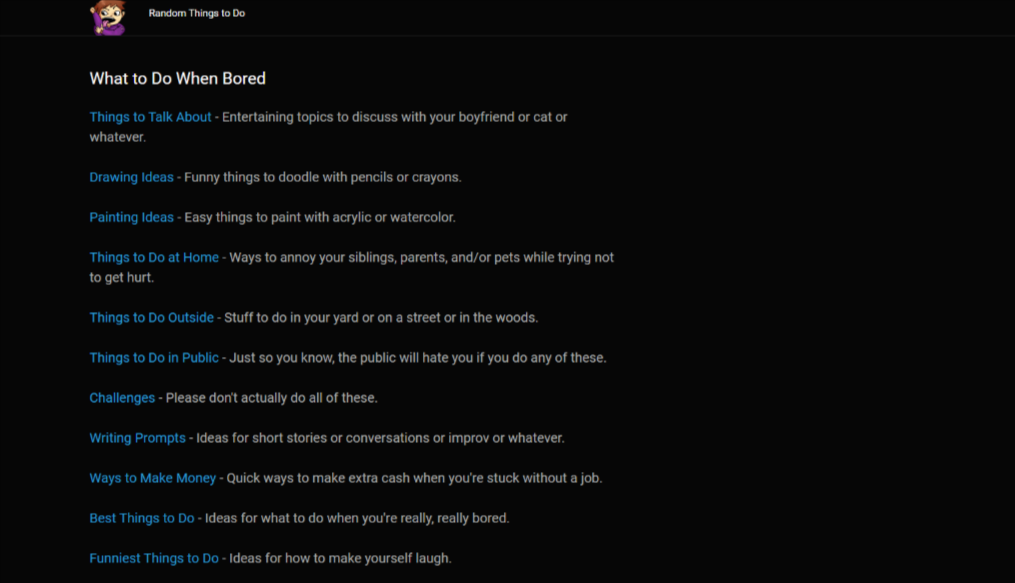The image size is (1015, 583).
Task: Go to the Drawing Ideas page
Action: click(131, 177)
